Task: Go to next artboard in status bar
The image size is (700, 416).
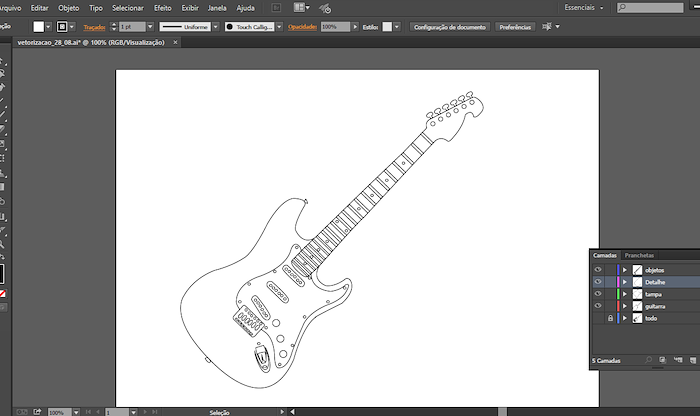Action: click(x=145, y=412)
